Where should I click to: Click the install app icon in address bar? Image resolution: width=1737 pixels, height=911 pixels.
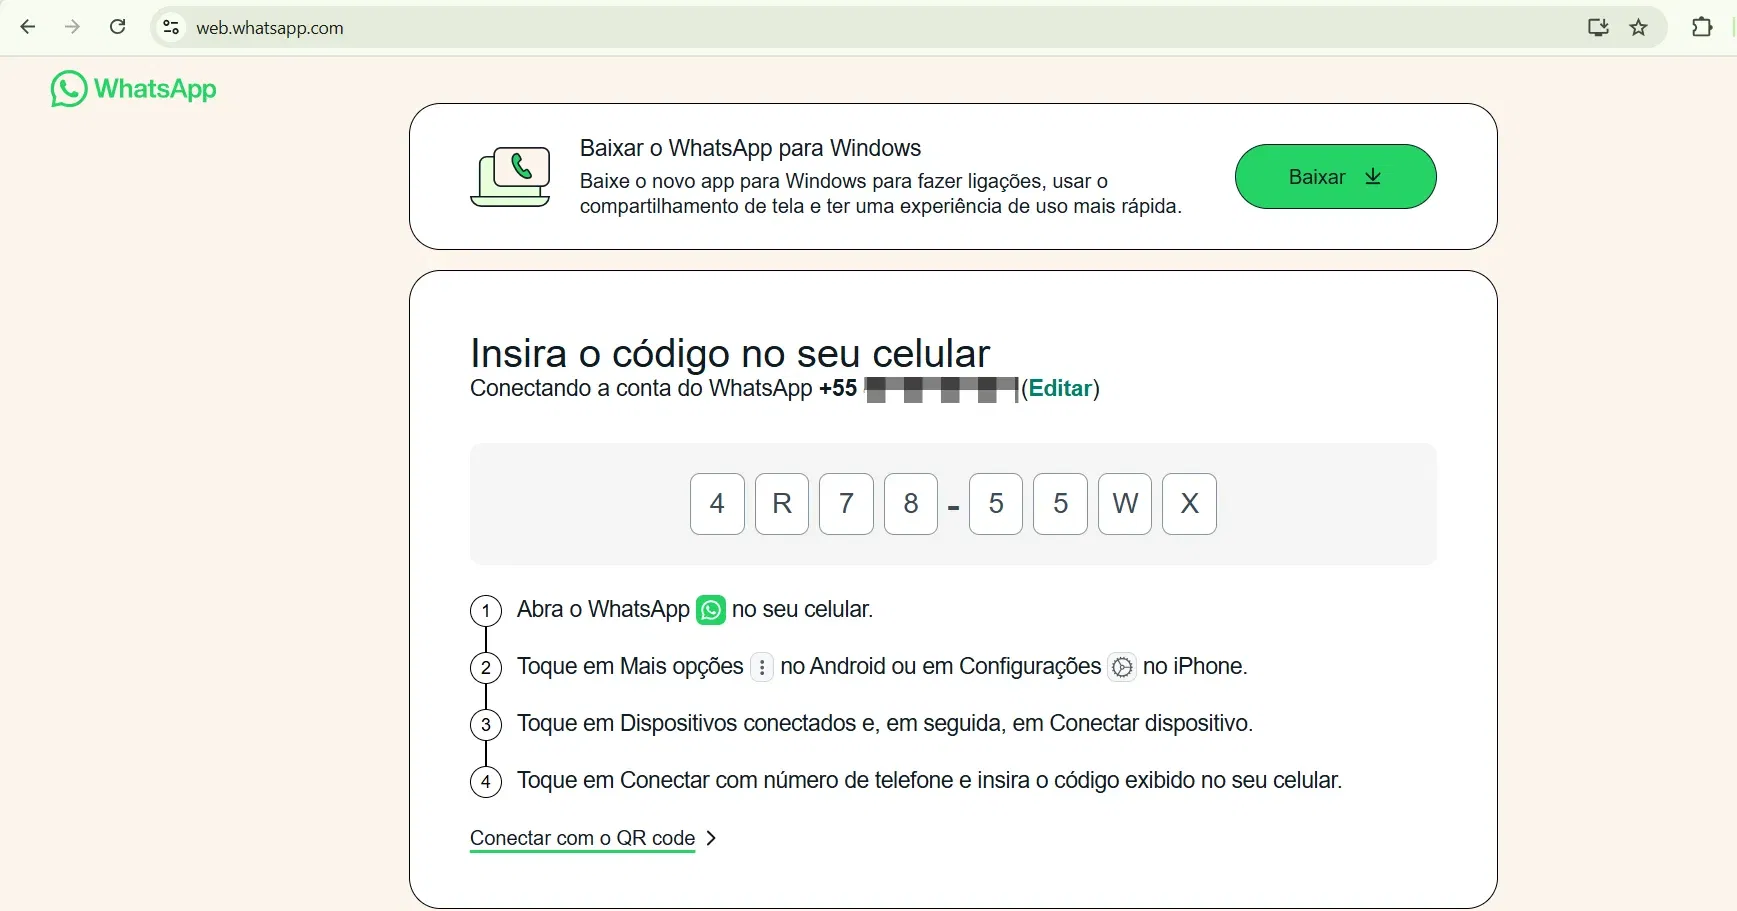[1598, 27]
